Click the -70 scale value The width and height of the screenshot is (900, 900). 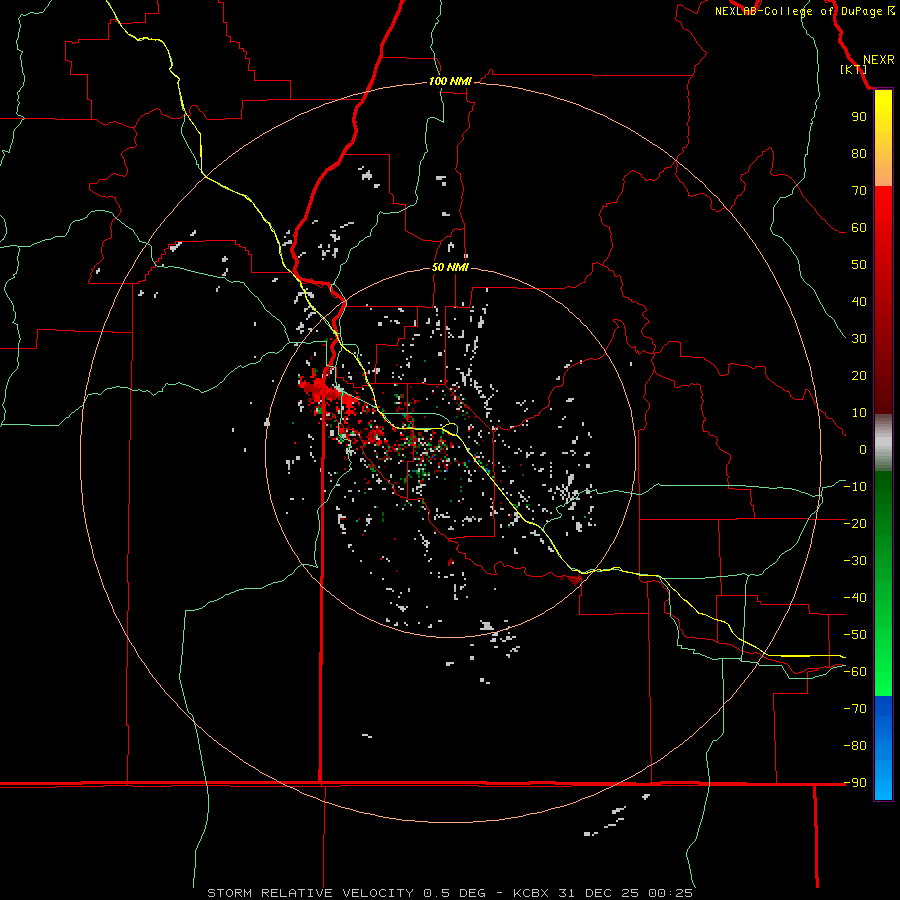(x=855, y=709)
